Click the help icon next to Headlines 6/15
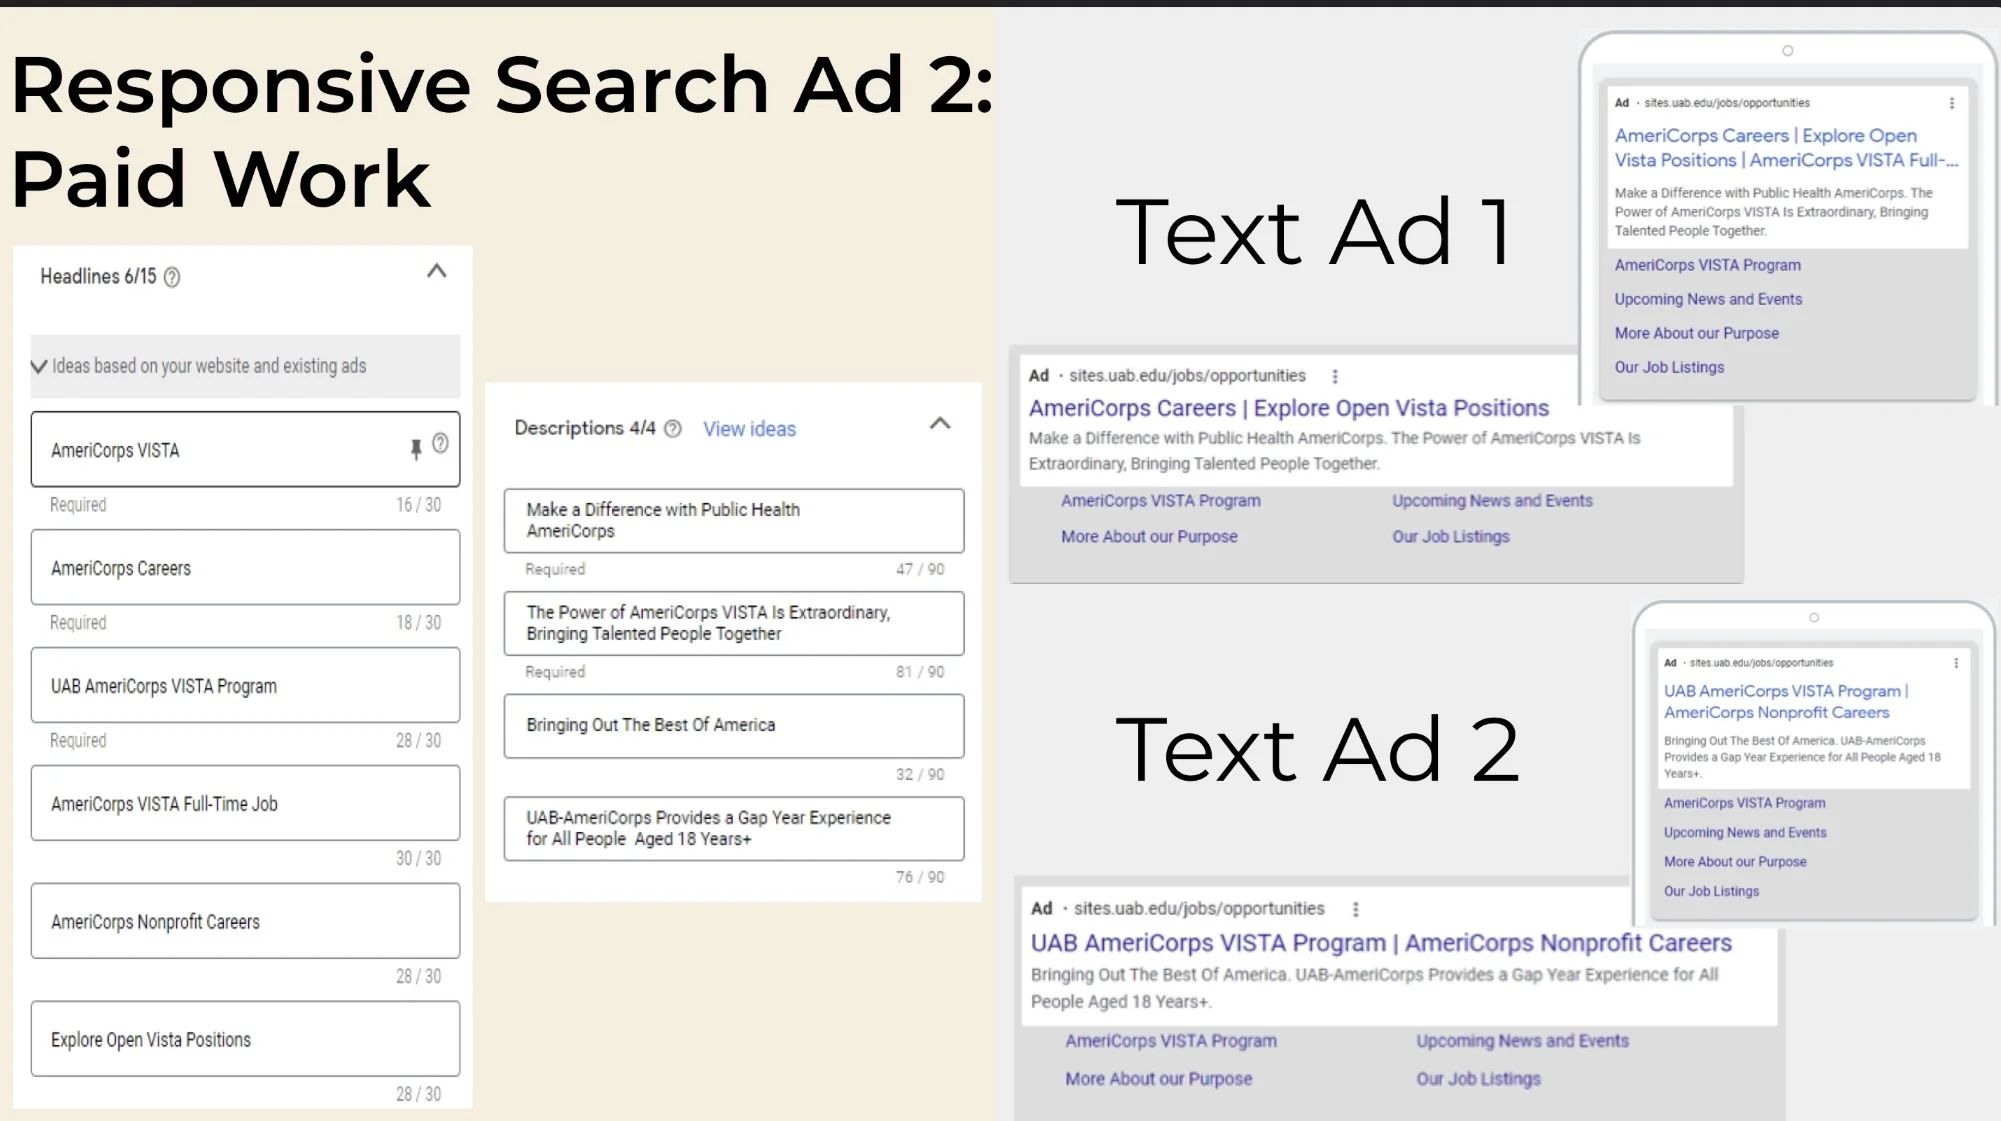This screenshot has width=2001, height=1121. 172,277
